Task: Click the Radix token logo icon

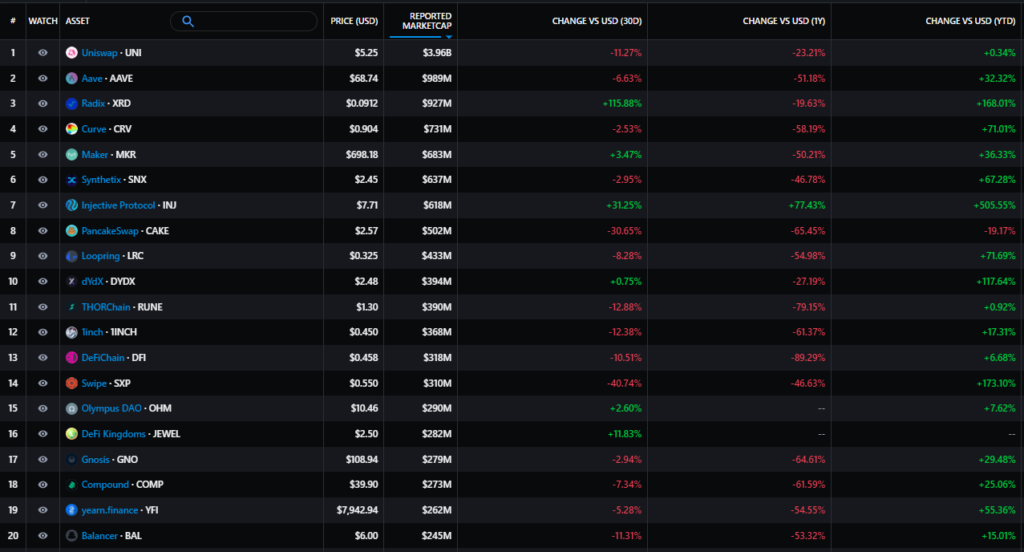Action: coord(72,103)
